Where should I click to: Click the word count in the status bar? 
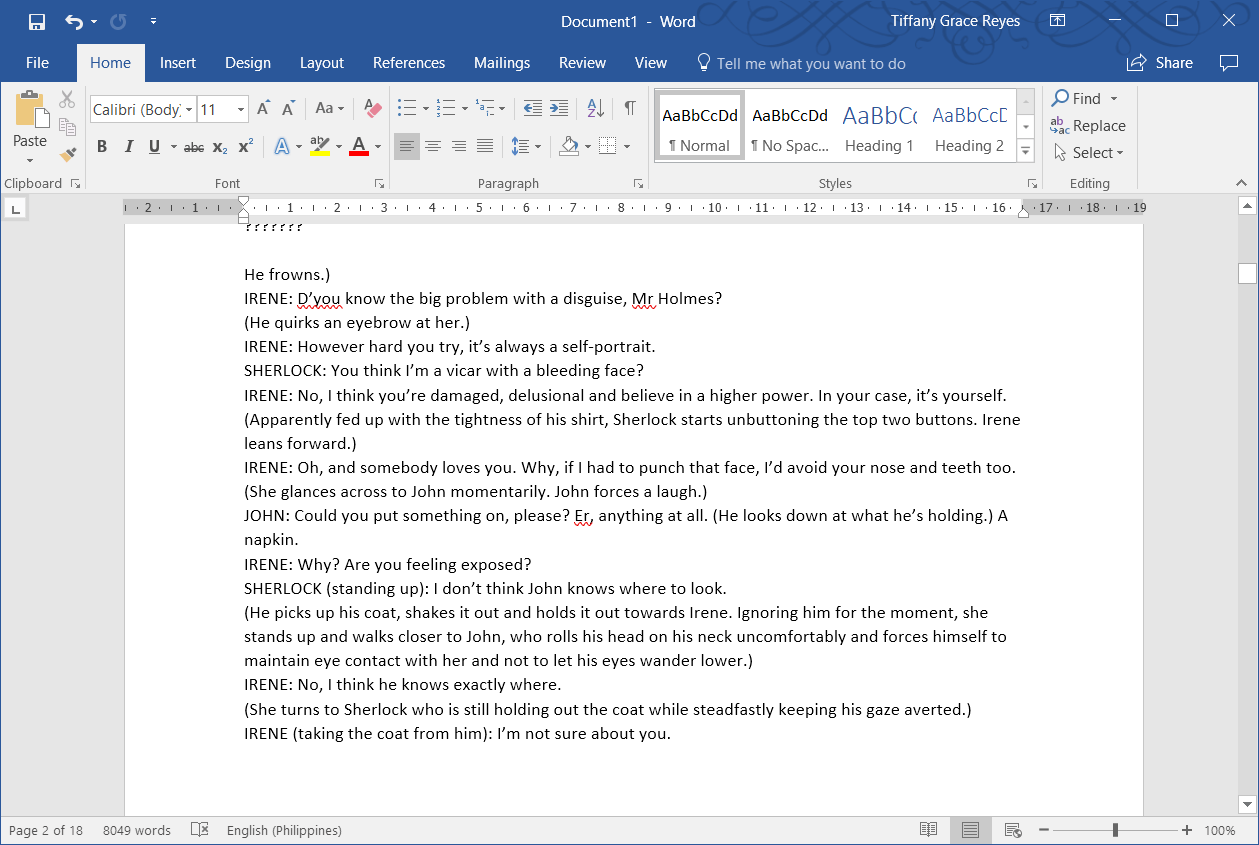point(136,830)
